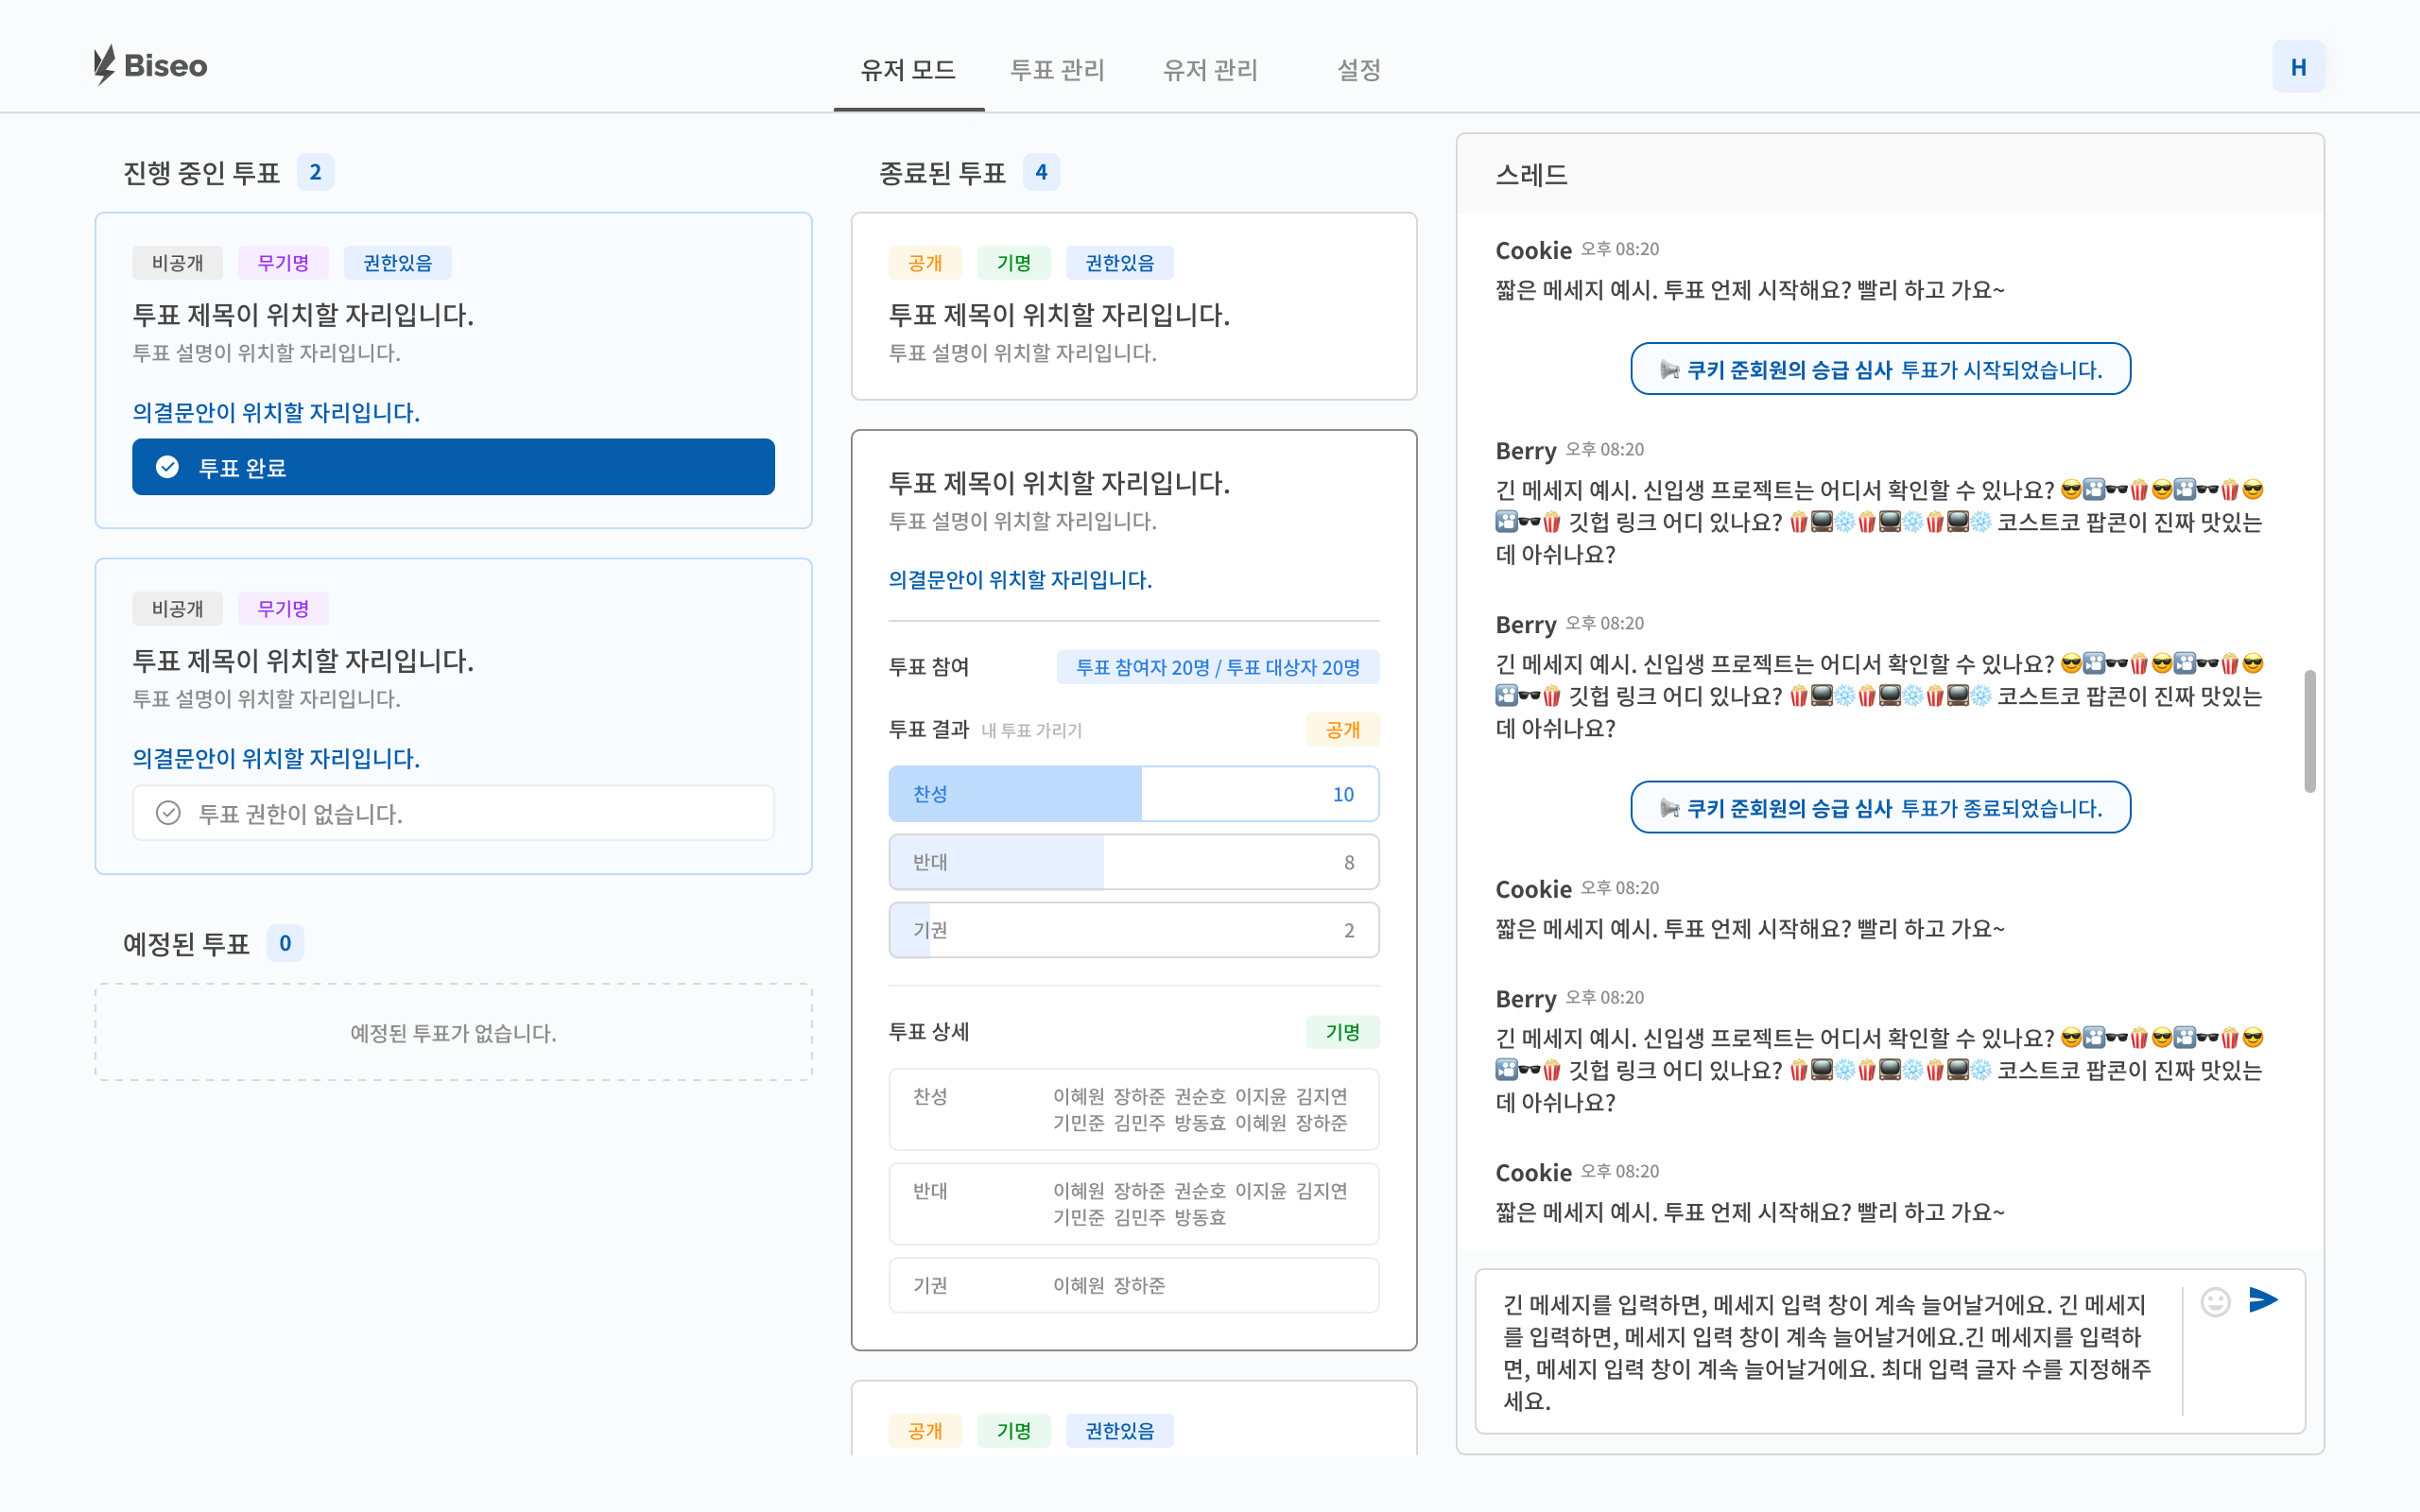Switch to the 투표 관리 tab

[x=1057, y=70]
